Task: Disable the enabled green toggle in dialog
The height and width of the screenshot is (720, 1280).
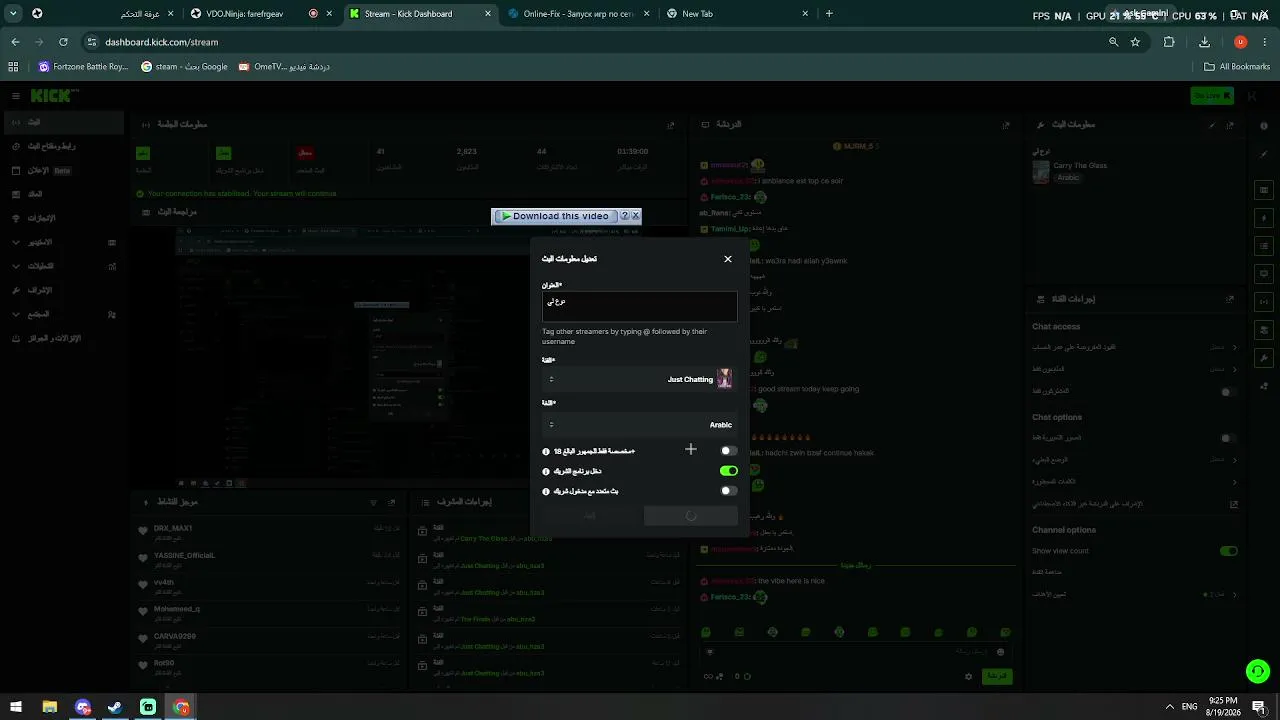Action: 729,471
